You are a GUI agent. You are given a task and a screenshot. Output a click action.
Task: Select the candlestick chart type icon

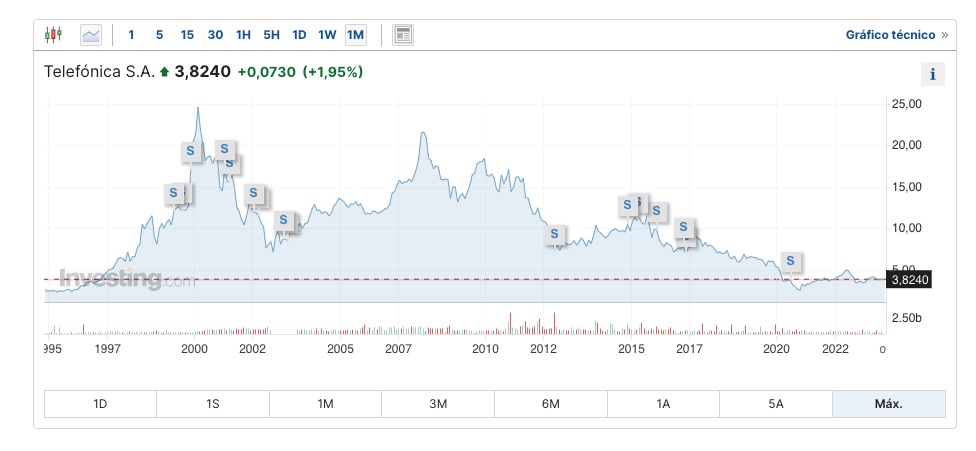click(53, 35)
